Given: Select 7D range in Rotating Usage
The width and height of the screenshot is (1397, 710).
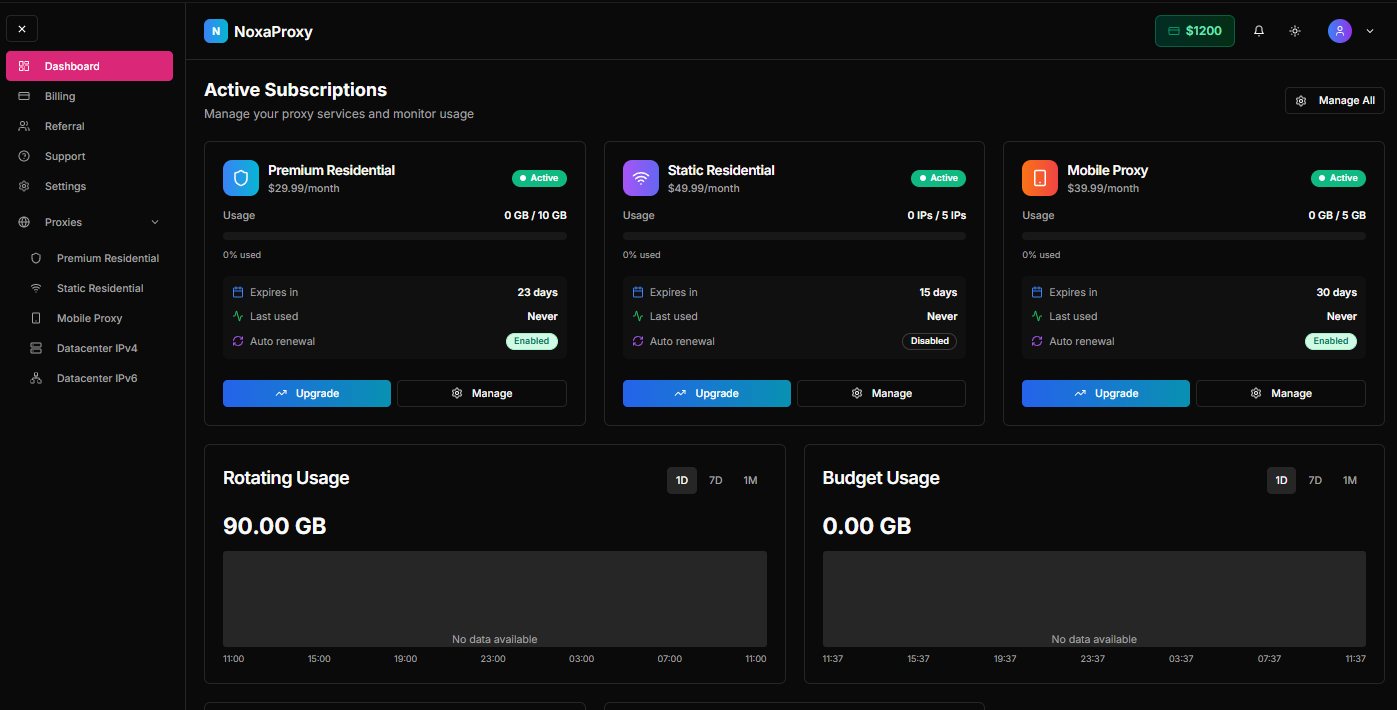Looking at the screenshot, I should [x=716, y=480].
